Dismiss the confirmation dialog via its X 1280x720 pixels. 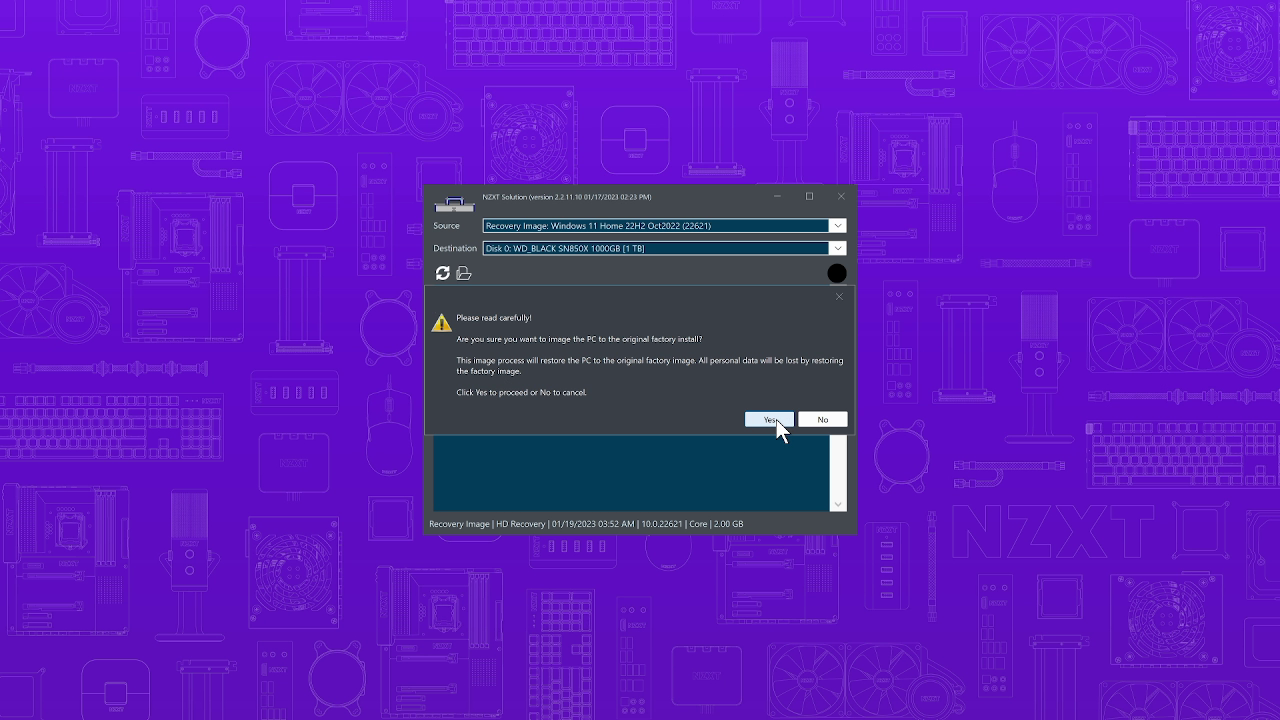pyautogui.click(x=839, y=296)
